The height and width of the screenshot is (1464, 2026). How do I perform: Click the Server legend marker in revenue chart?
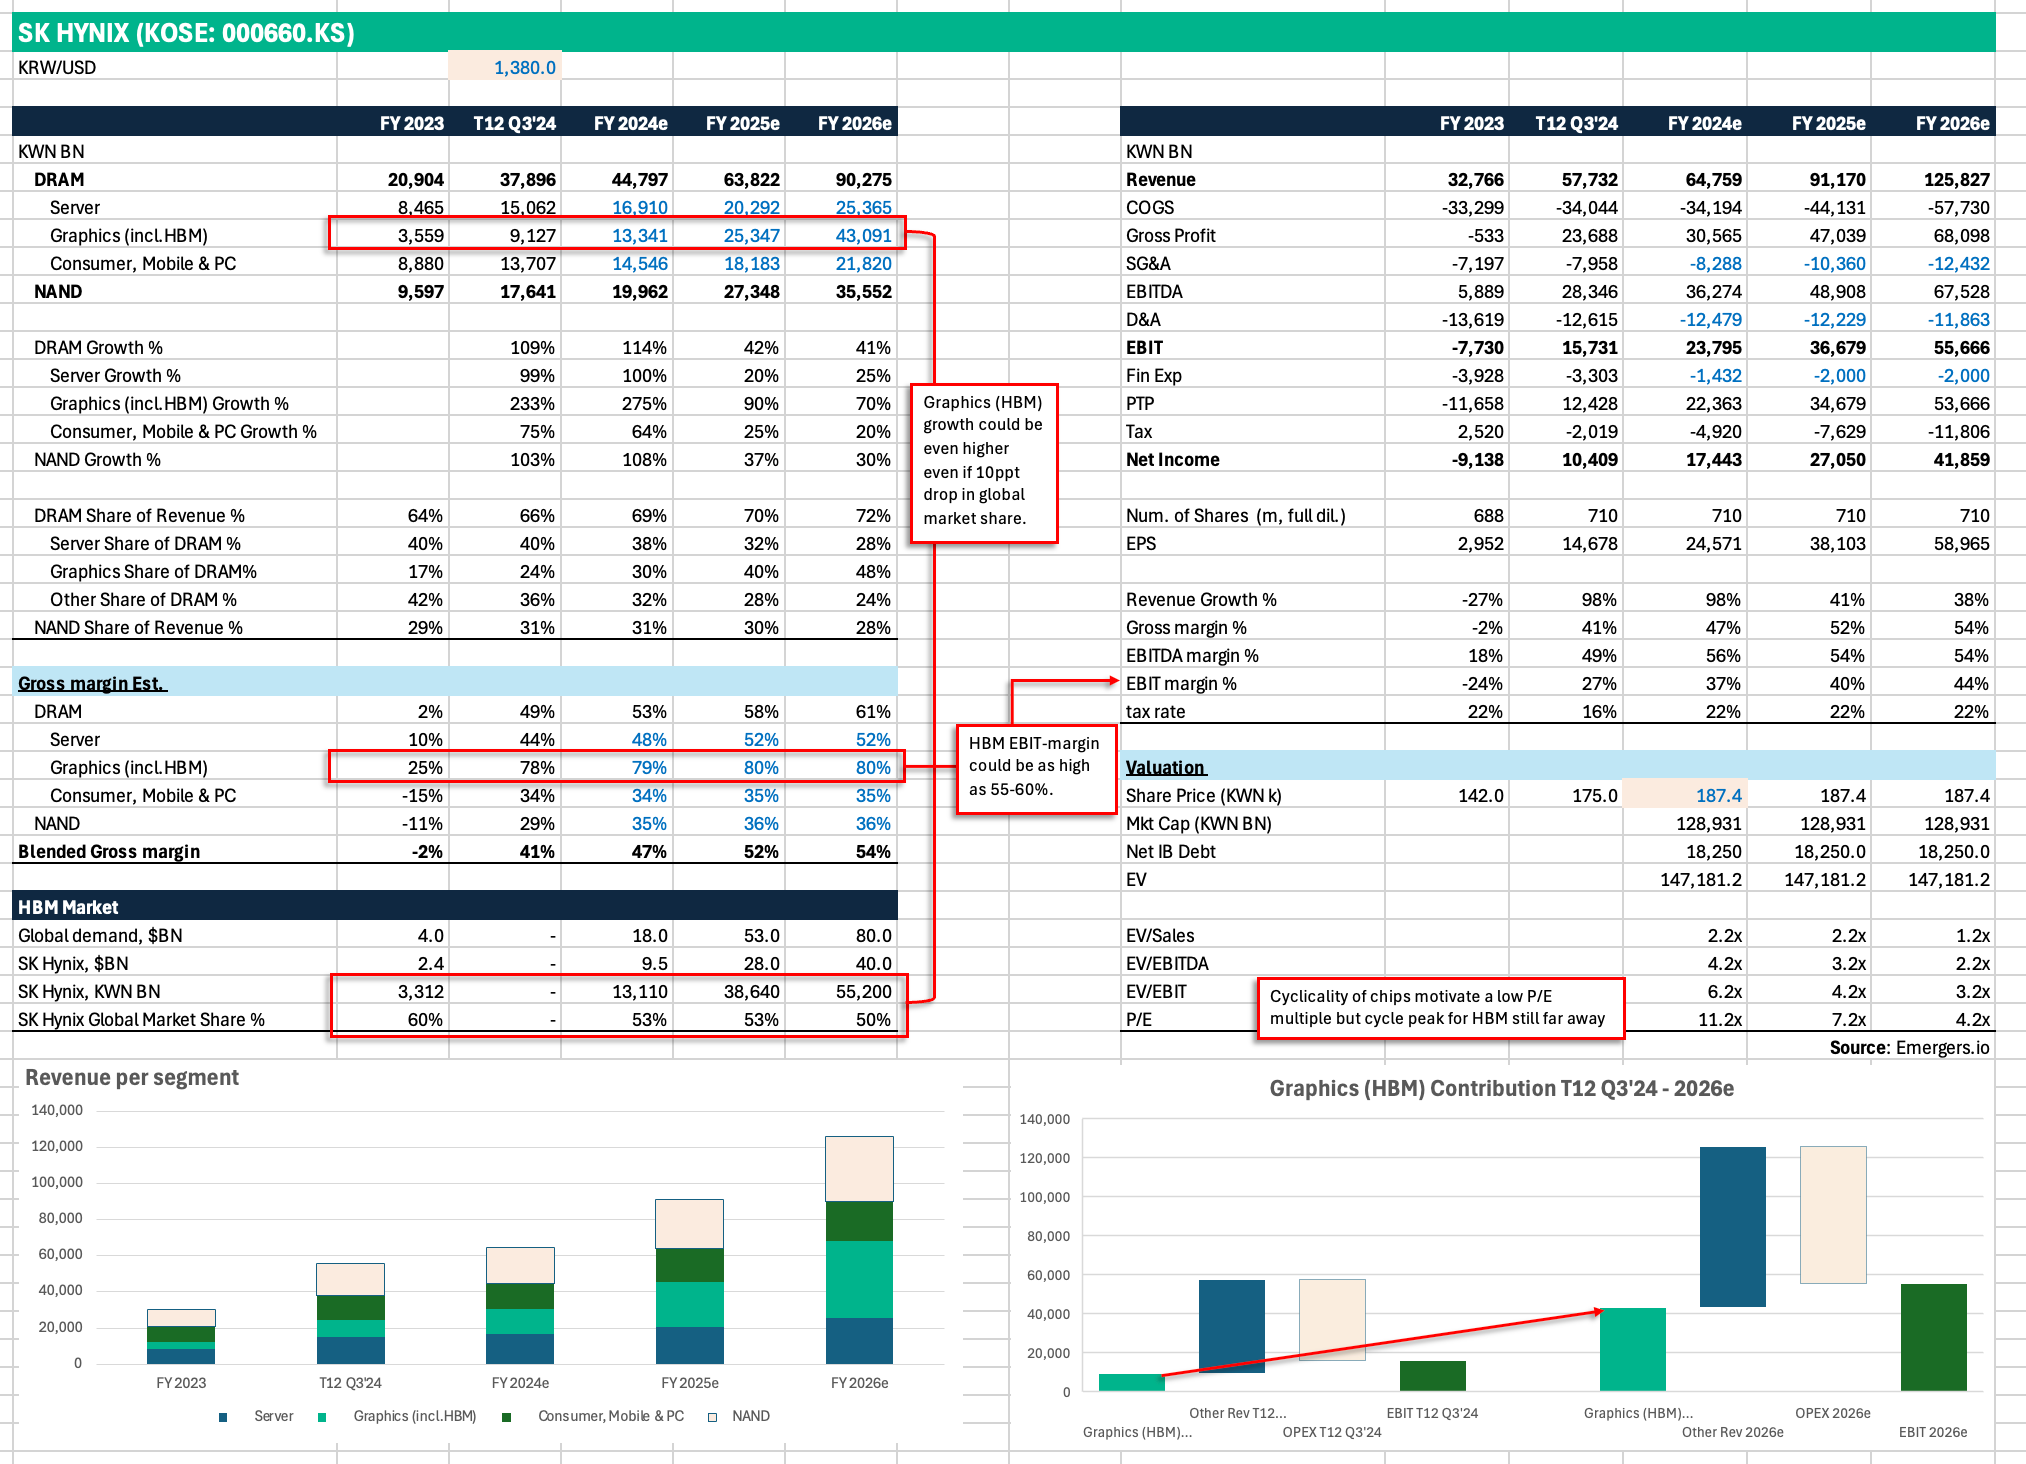[223, 1417]
